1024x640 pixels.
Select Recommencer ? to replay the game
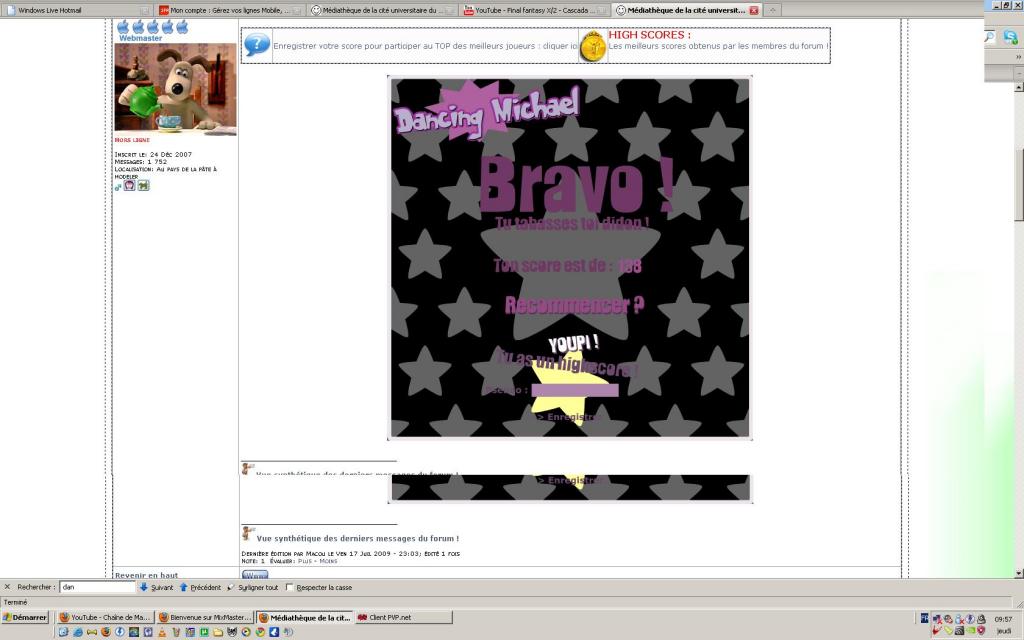(574, 305)
